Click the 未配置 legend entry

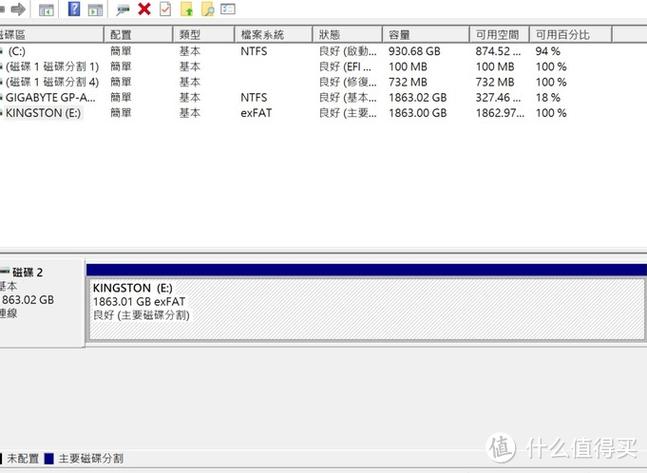(19, 459)
